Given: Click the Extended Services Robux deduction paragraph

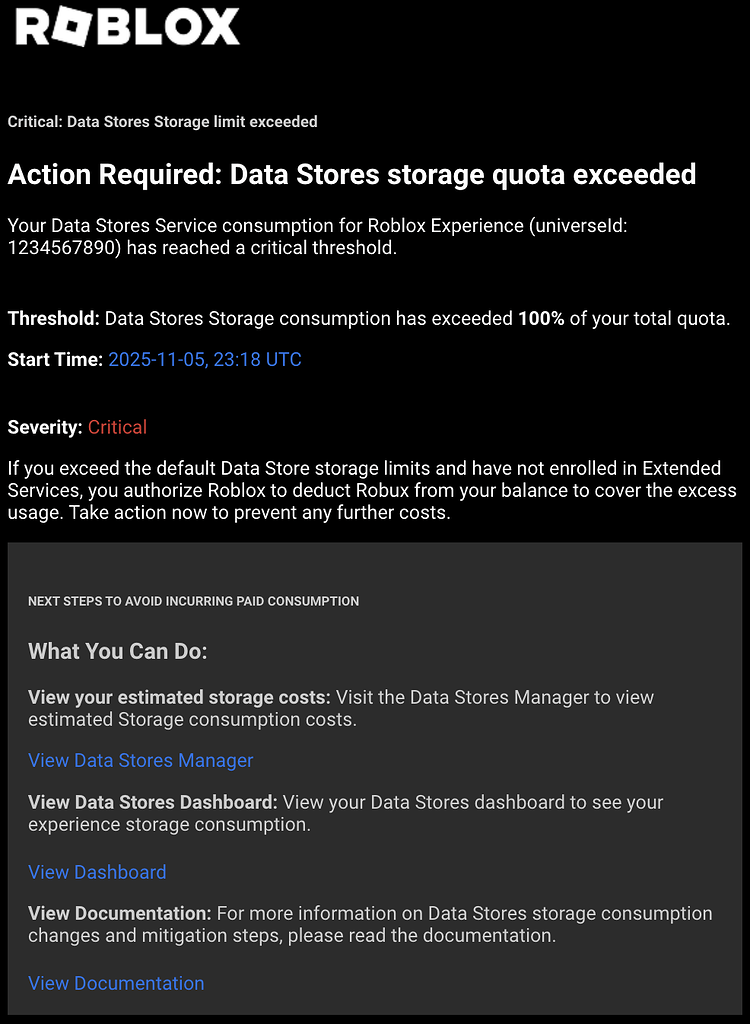Looking at the screenshot, I should [x=371, y=490].
